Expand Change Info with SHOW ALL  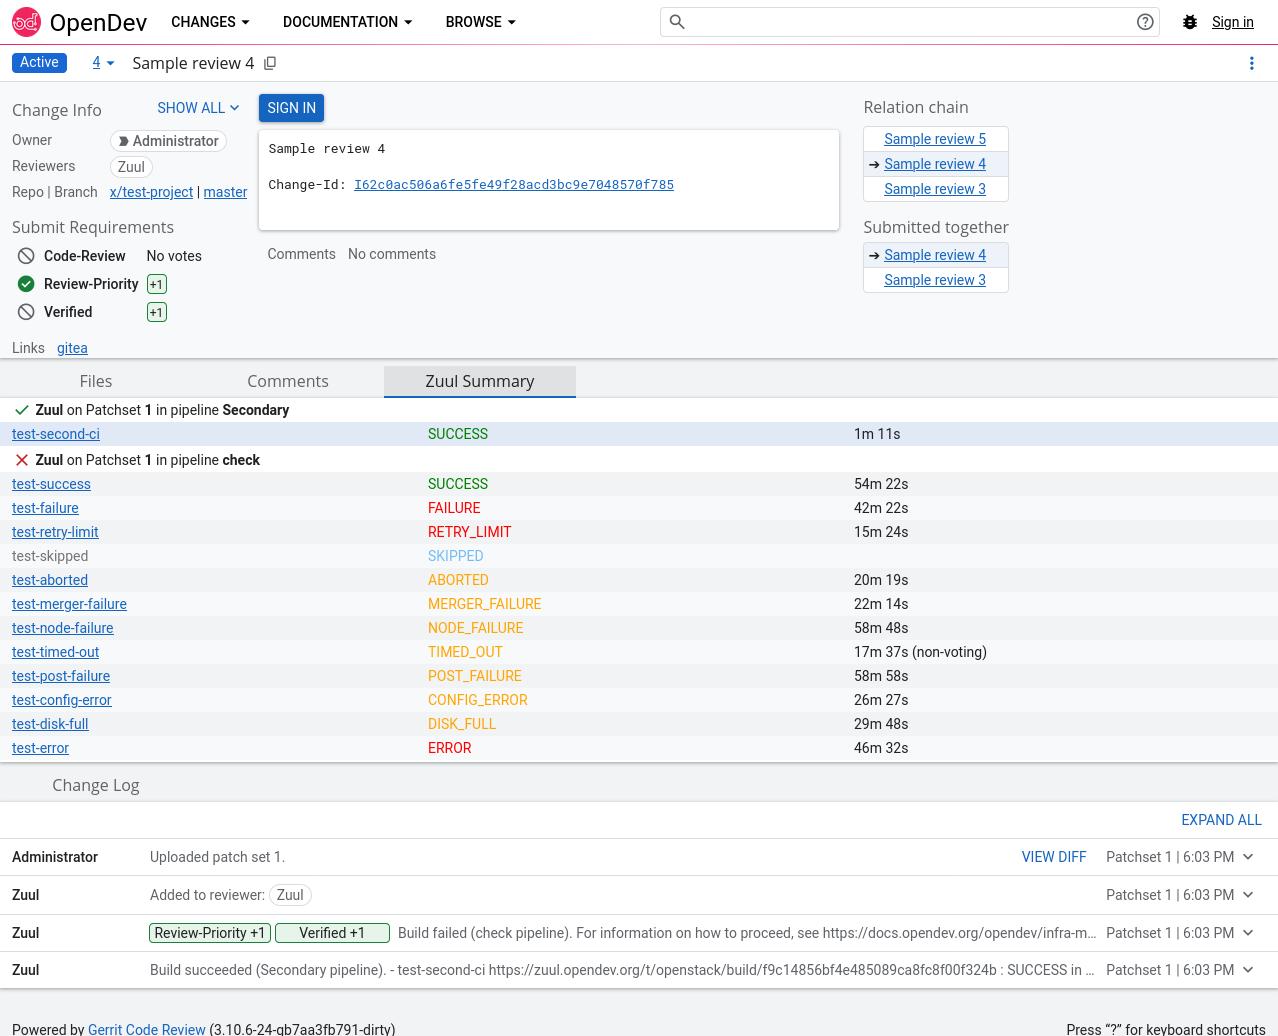coord(198,108)
